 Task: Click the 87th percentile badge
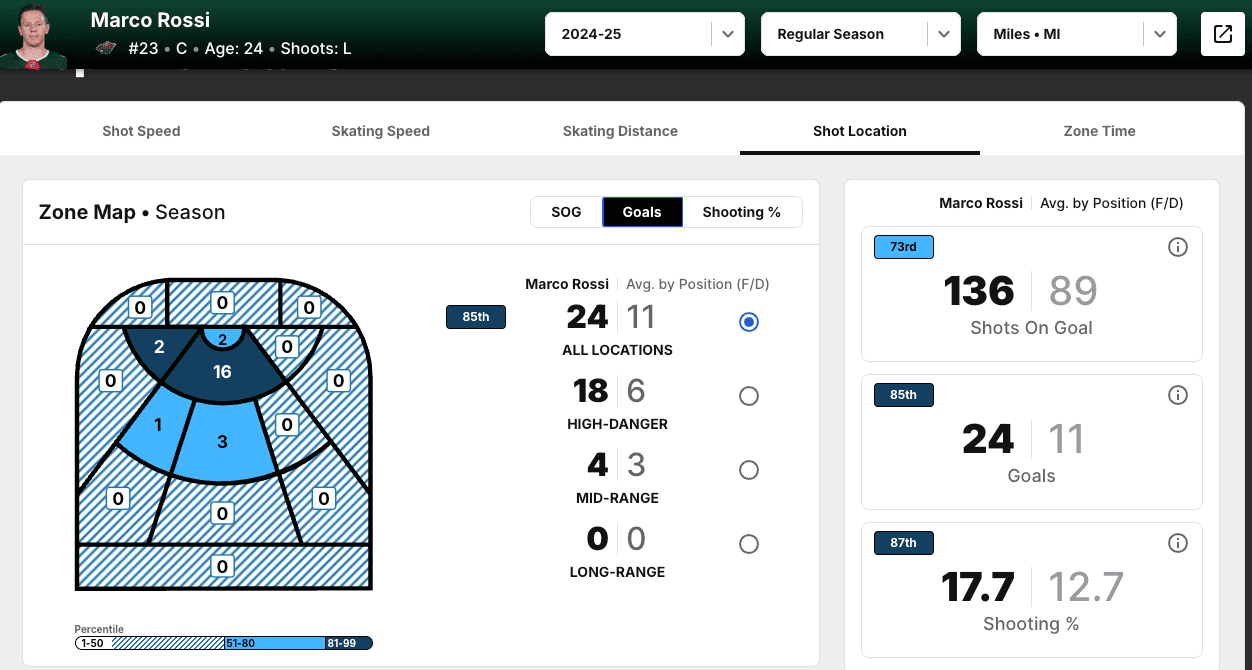[903, 543]
